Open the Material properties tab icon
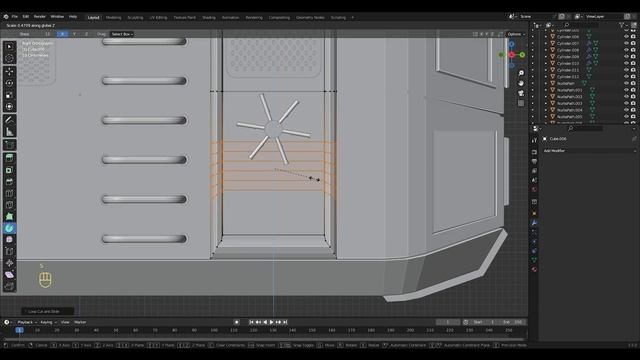The image size is (640, 360). (x=534, y=269)
